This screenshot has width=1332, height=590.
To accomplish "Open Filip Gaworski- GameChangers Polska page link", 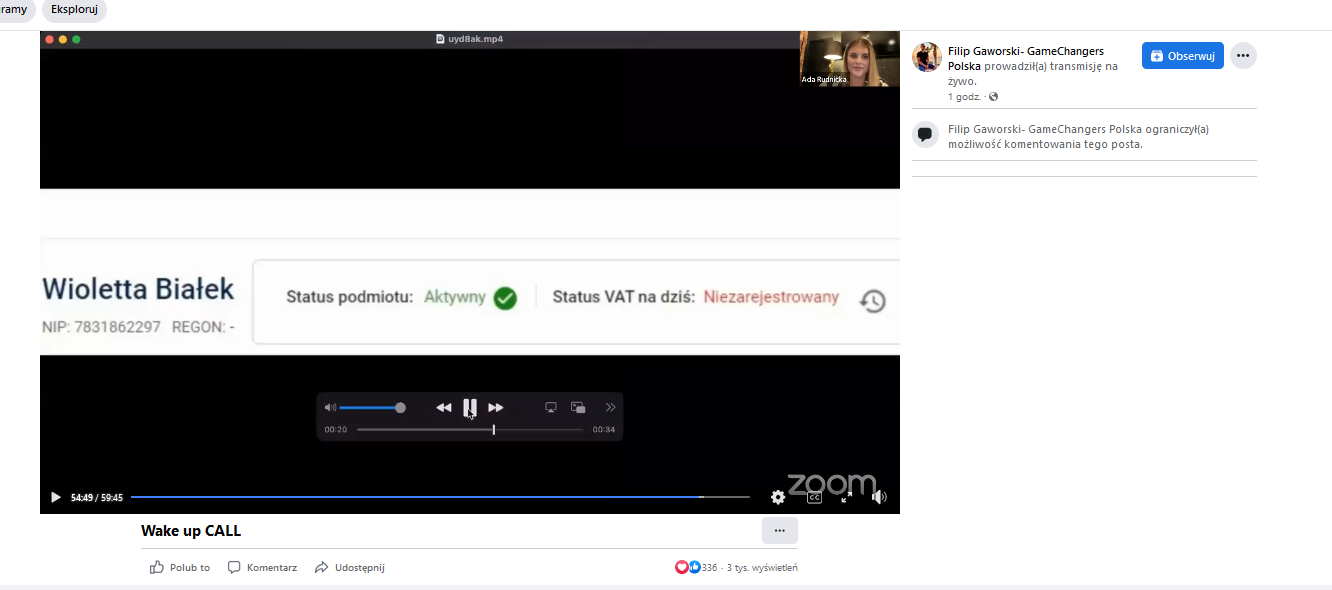I will (1025, 51).
